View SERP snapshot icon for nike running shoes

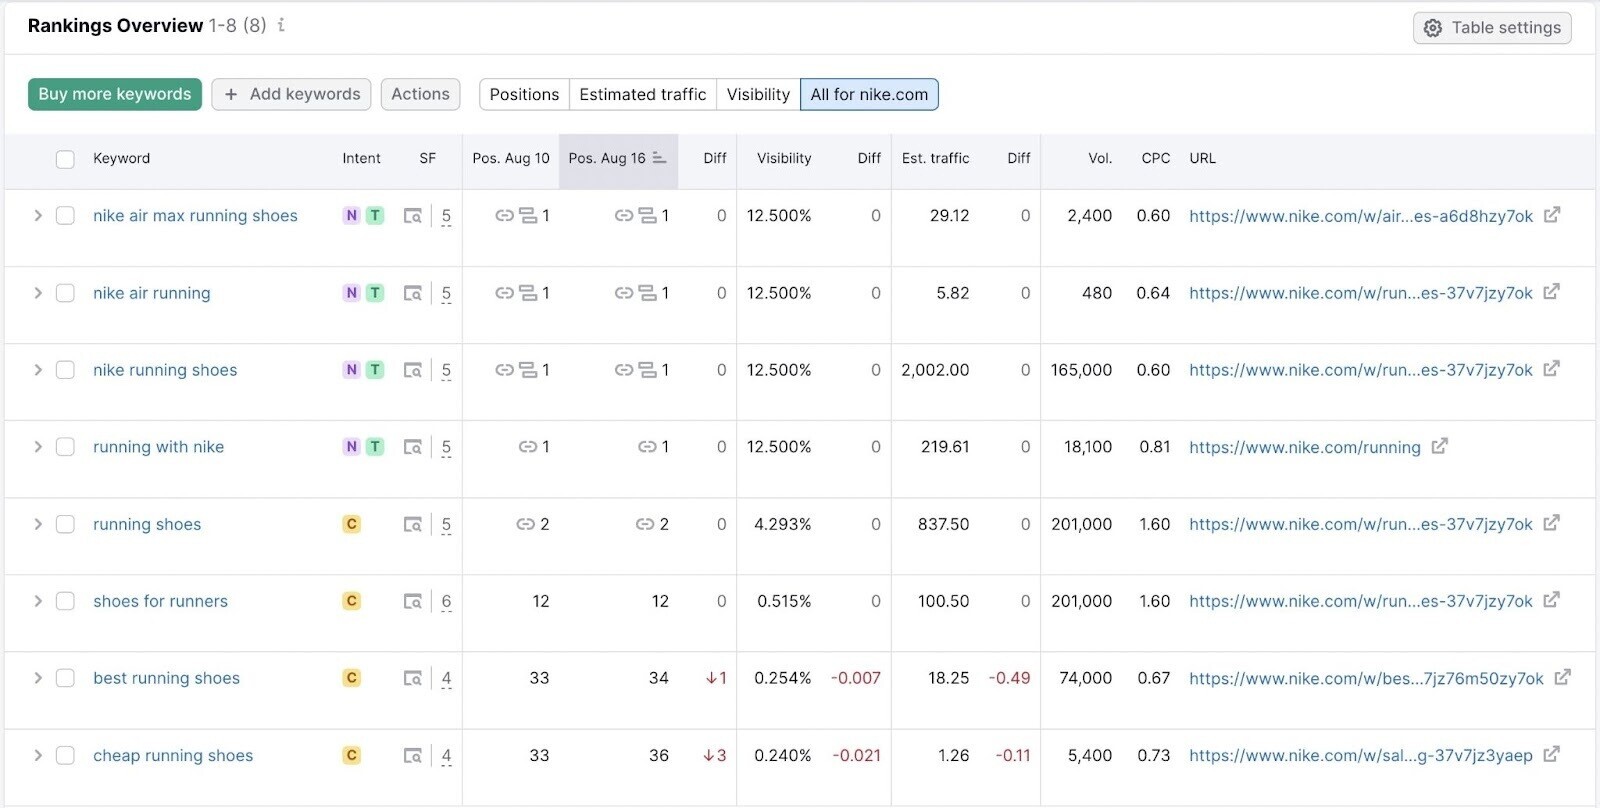[412, 370]
